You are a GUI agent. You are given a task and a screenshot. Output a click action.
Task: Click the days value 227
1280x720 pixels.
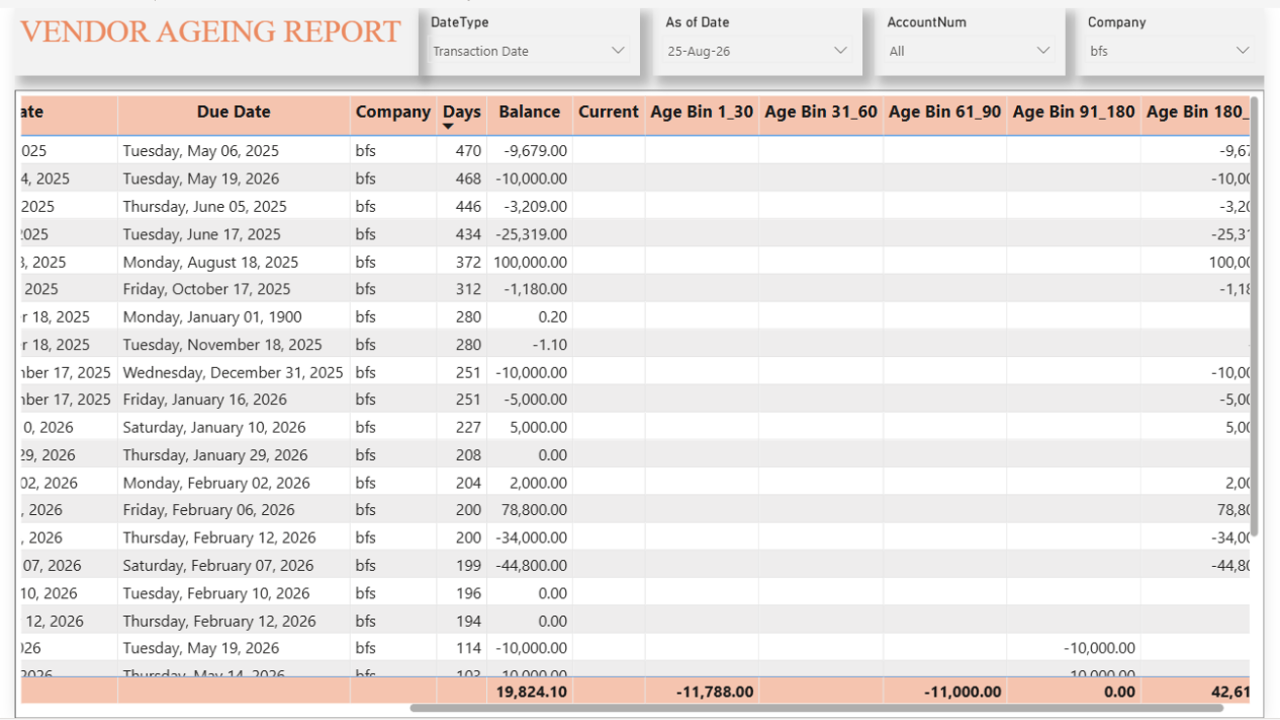(468, 427)
